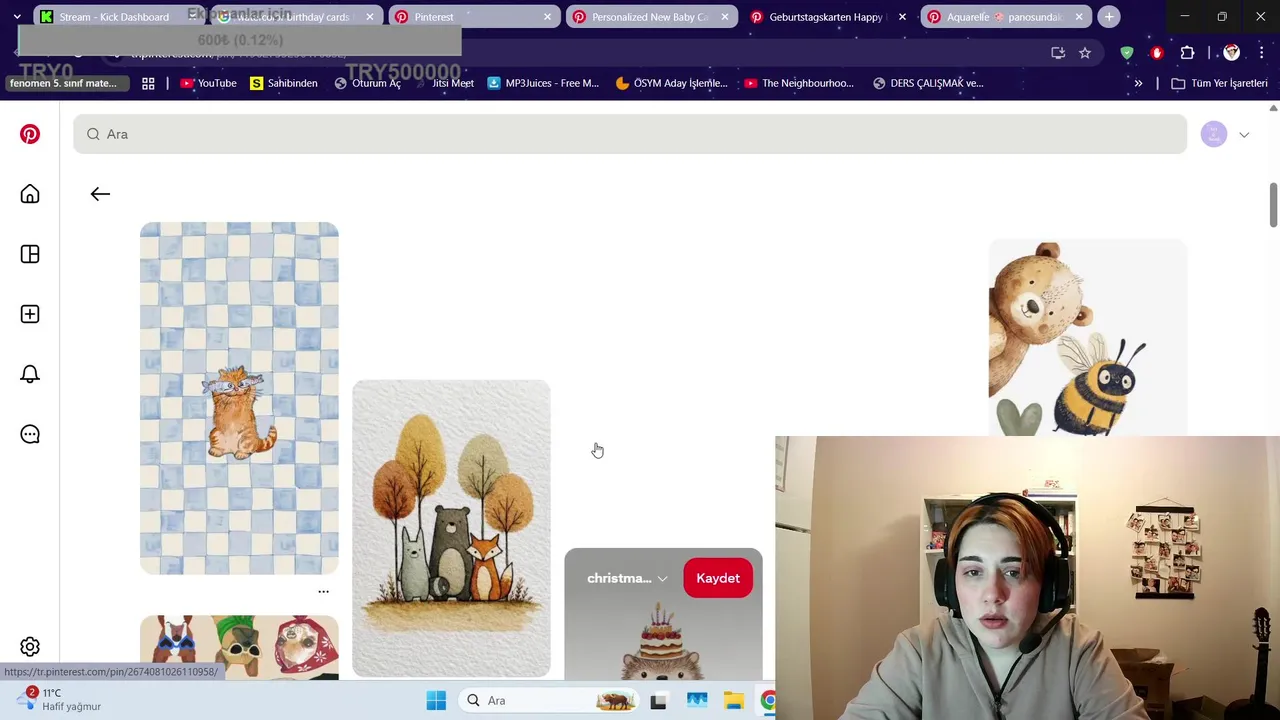Close the Pinterest tab
The image size is (1280, 720).
[x=547, y=17]
